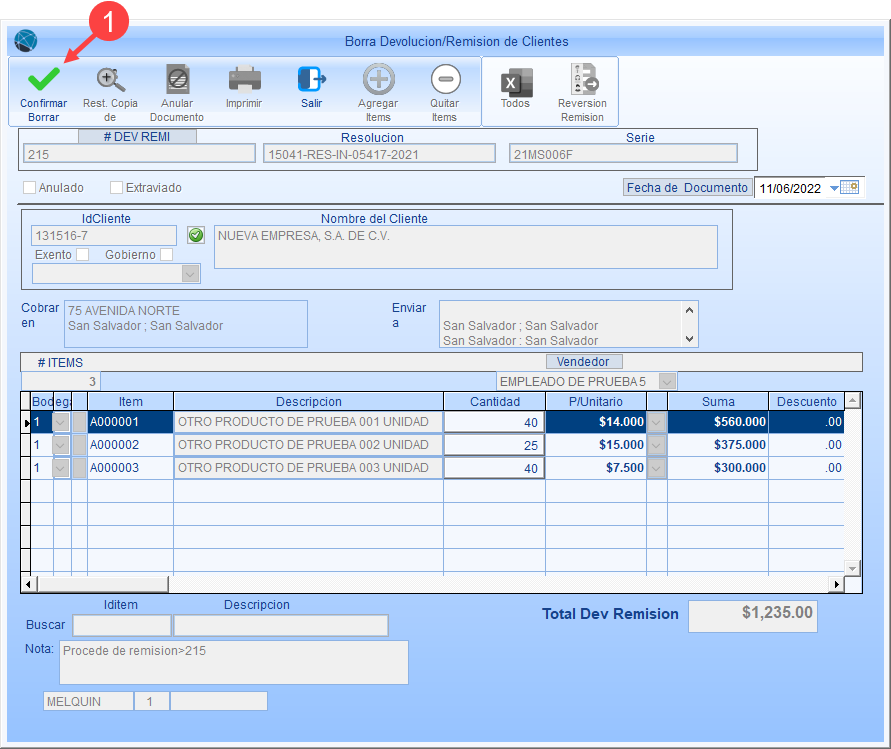This screenshot has height=749, width=891.
Task: Click the Confirmar Borrar green checkmark
Action: (43, 79)
